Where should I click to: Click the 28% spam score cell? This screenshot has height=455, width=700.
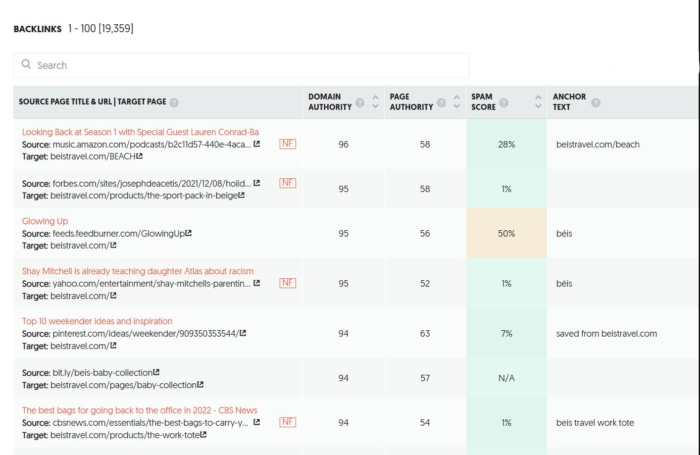(x=506, y=144)
